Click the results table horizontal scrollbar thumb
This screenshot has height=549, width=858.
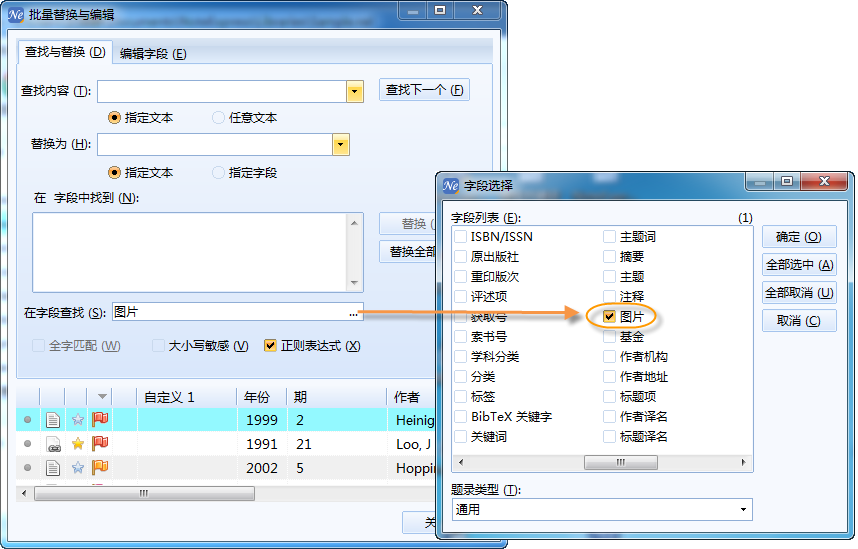pos(144,494)
